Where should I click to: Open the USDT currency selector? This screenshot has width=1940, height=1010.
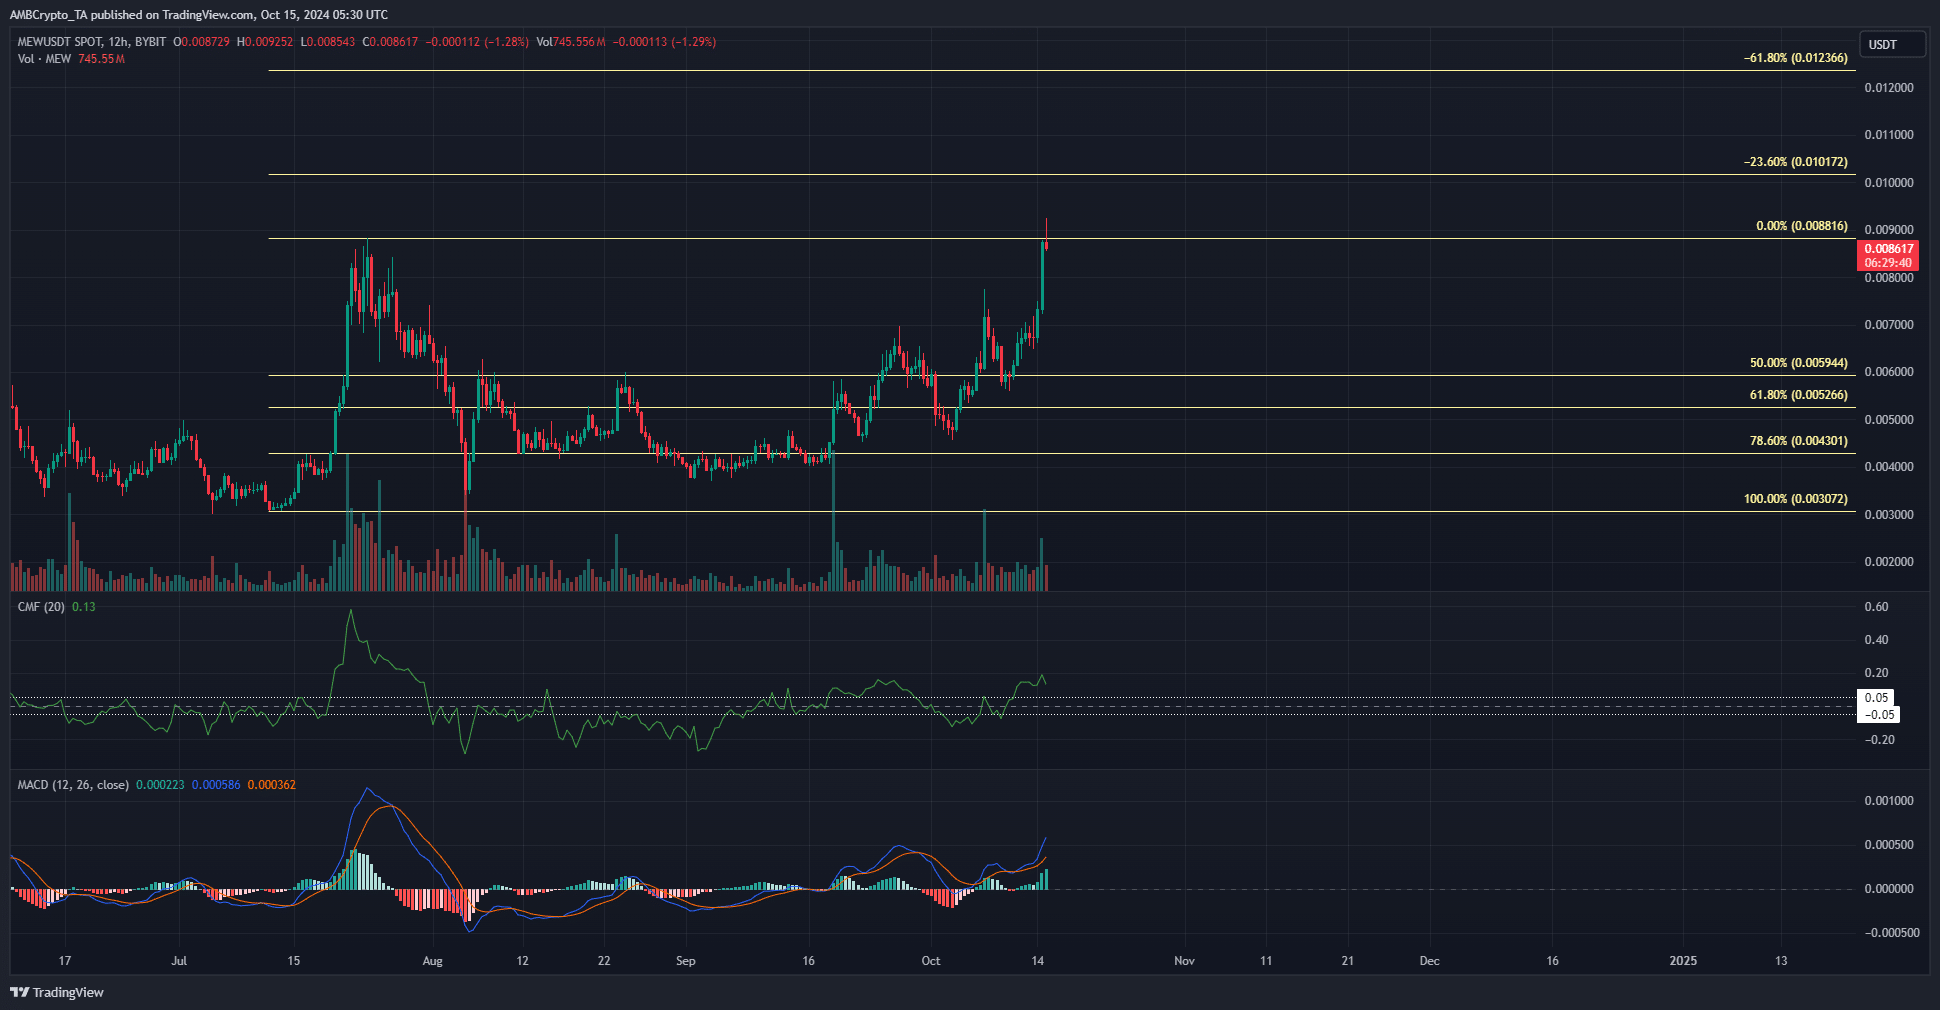(x=1892, y=44)
